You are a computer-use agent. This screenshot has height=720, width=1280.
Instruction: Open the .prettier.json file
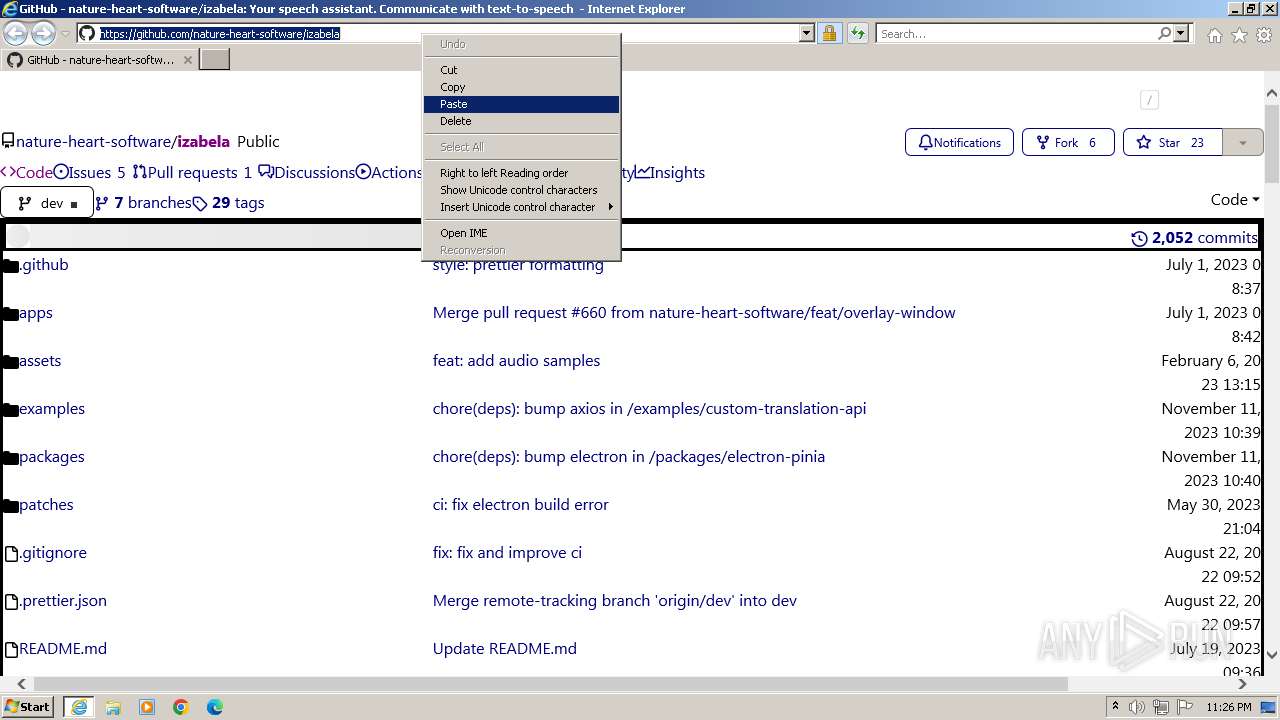click(63, 600)
